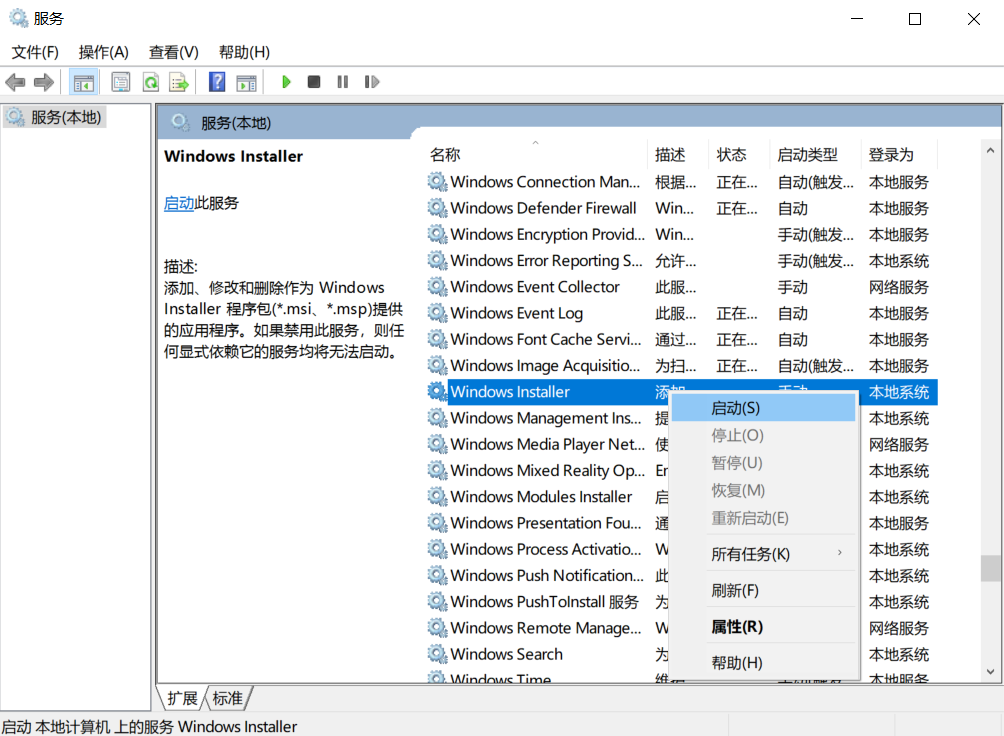Sort by the 状态 column header
The width and height of the screenshot is (1004, 736).
tap(738, 154)
